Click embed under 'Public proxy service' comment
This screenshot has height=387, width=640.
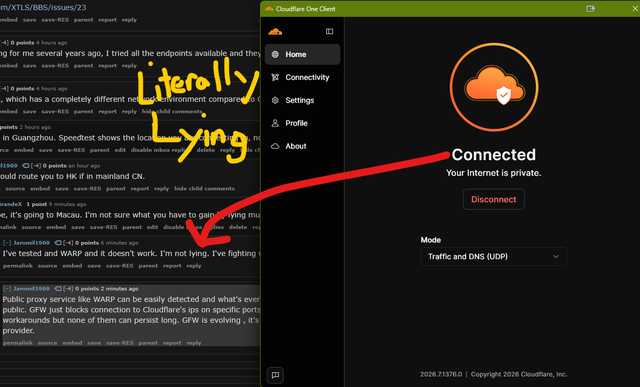pos(72,343)
